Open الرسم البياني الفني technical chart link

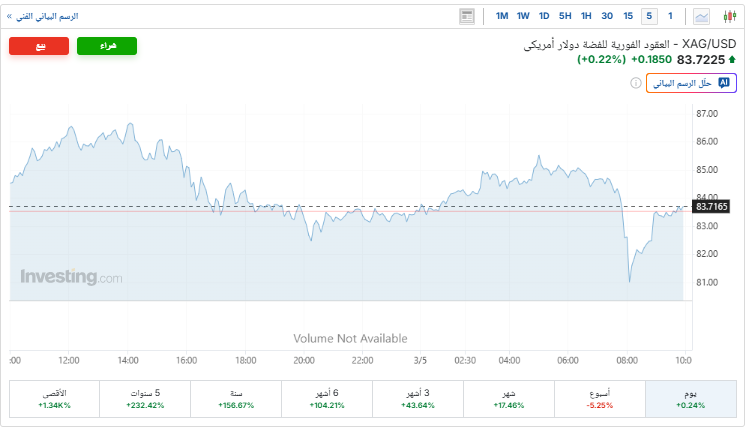[x=43, y=16]
